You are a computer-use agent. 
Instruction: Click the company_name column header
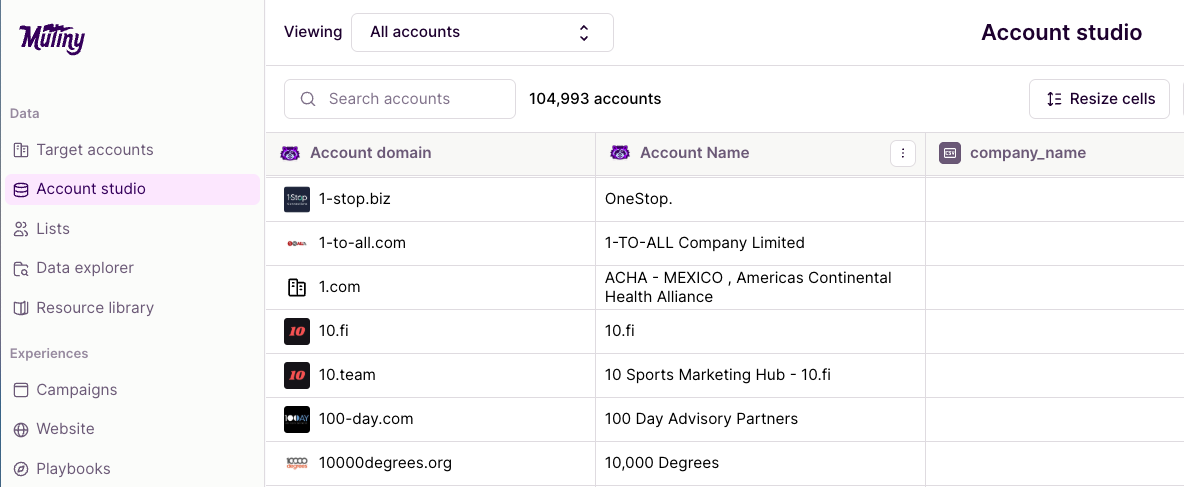point(1055,153)
